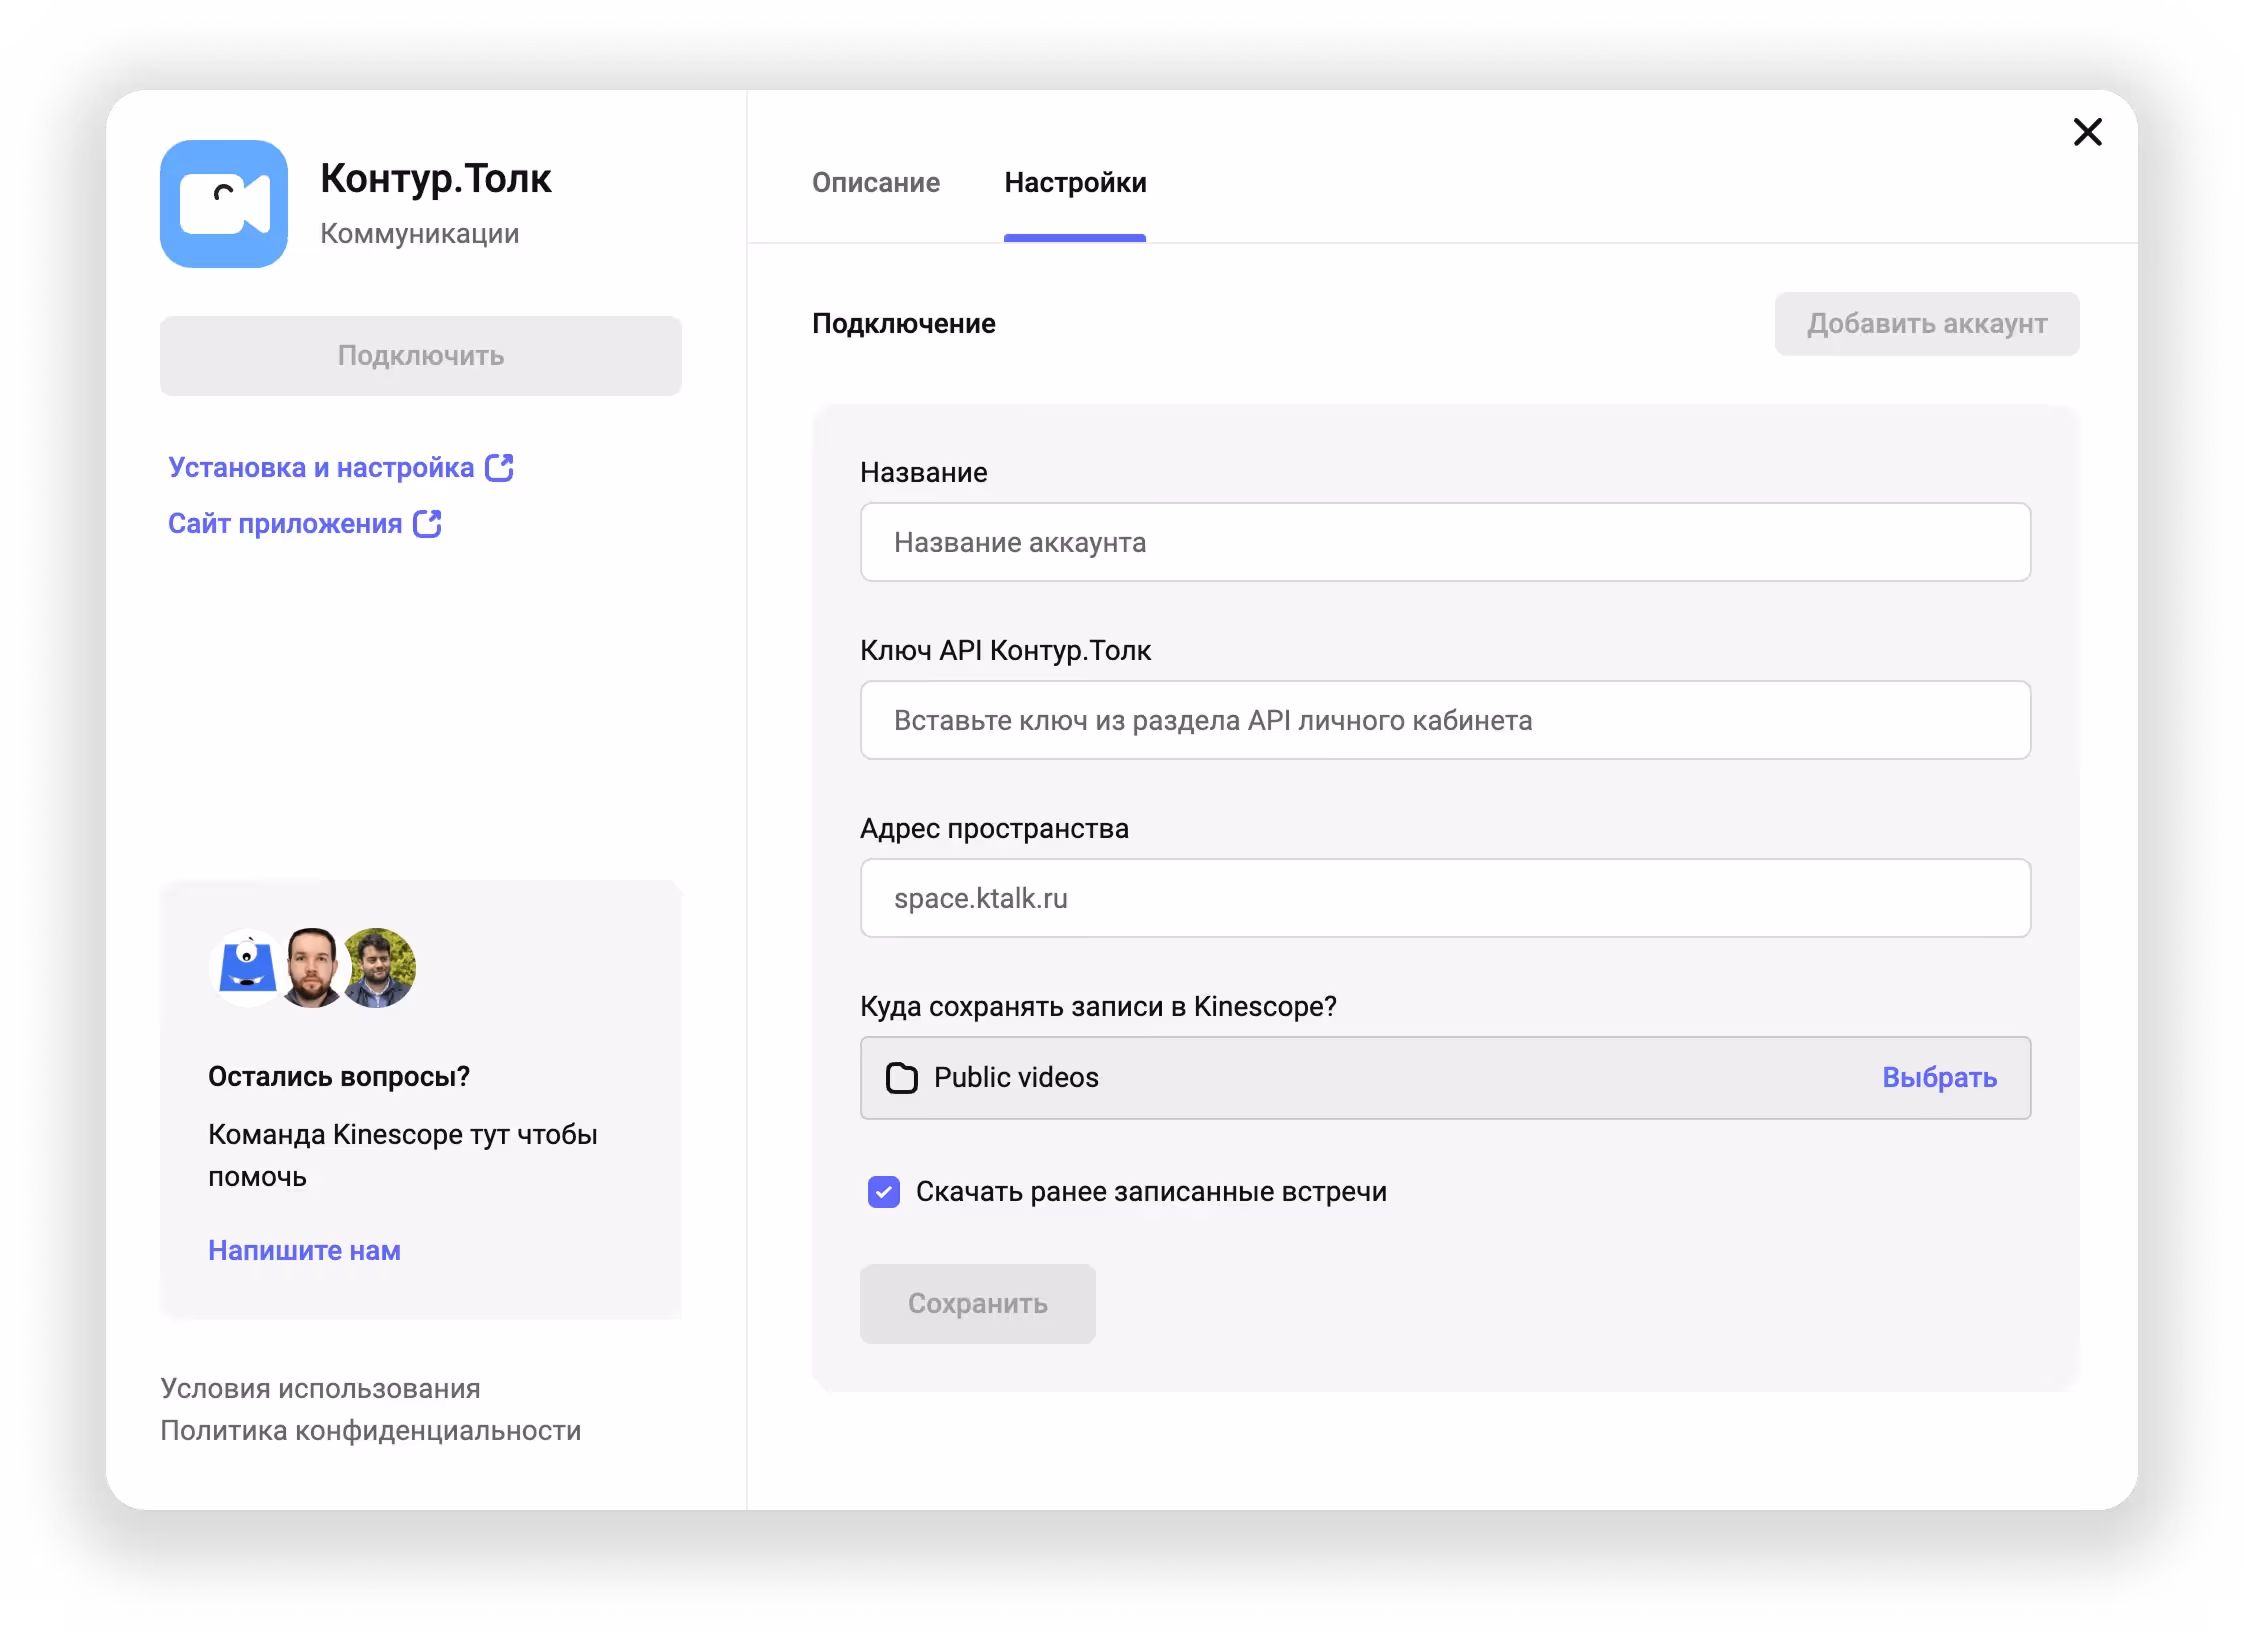The width and height of the screenshot is (2244, 1632).
Task: Click the Напишите нам link
Action: [304, 1250]
